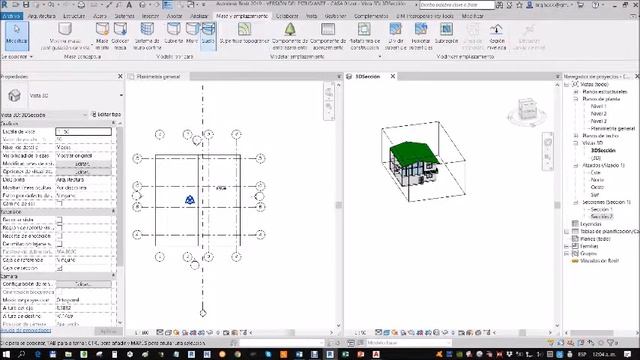Image resolution: width=640 pixels, height=360 pixels.
Task: Select the Muro by face tool
Action: (192, 33)
